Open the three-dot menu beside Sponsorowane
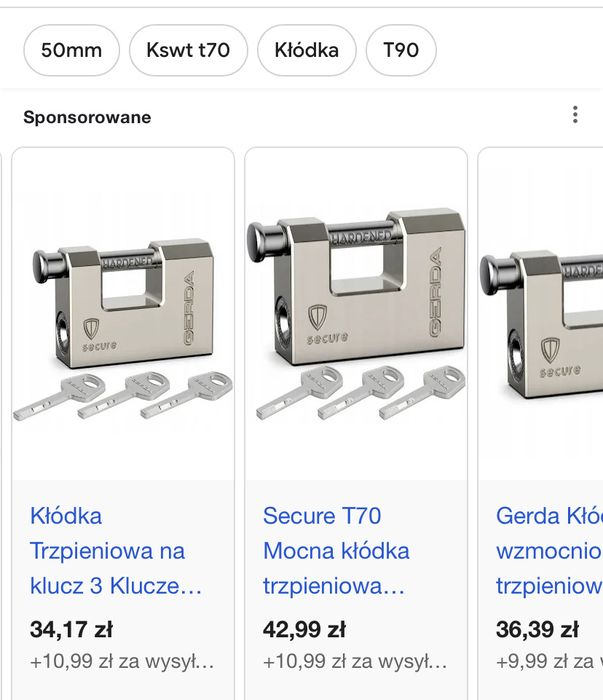Image resolution: width=603 pixels, height=700 pixels. pyautogui.click(x=575, y=115)
